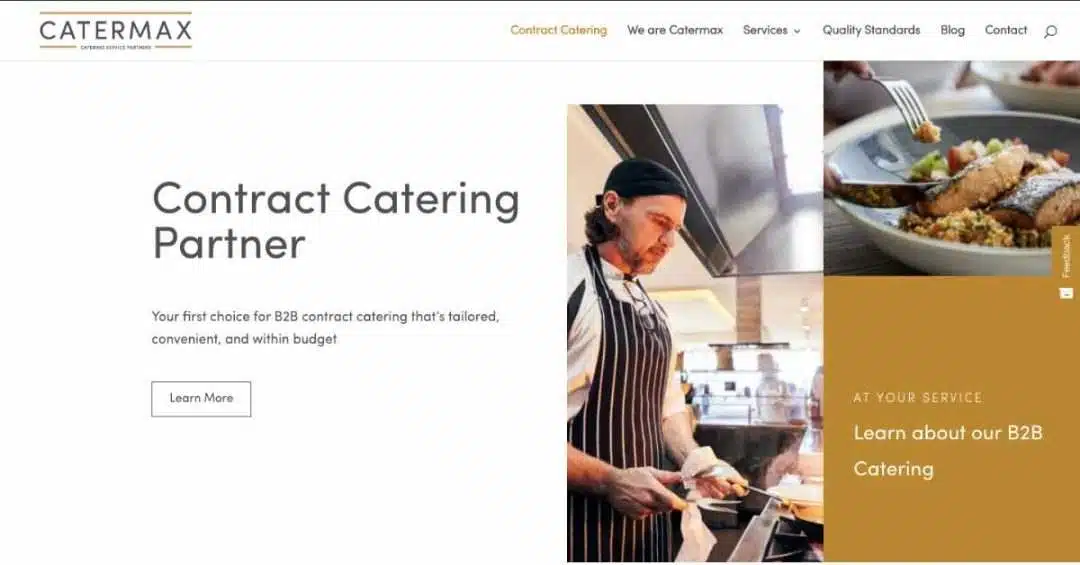Click the chef in striped apron photo

(x=695, y=333)
